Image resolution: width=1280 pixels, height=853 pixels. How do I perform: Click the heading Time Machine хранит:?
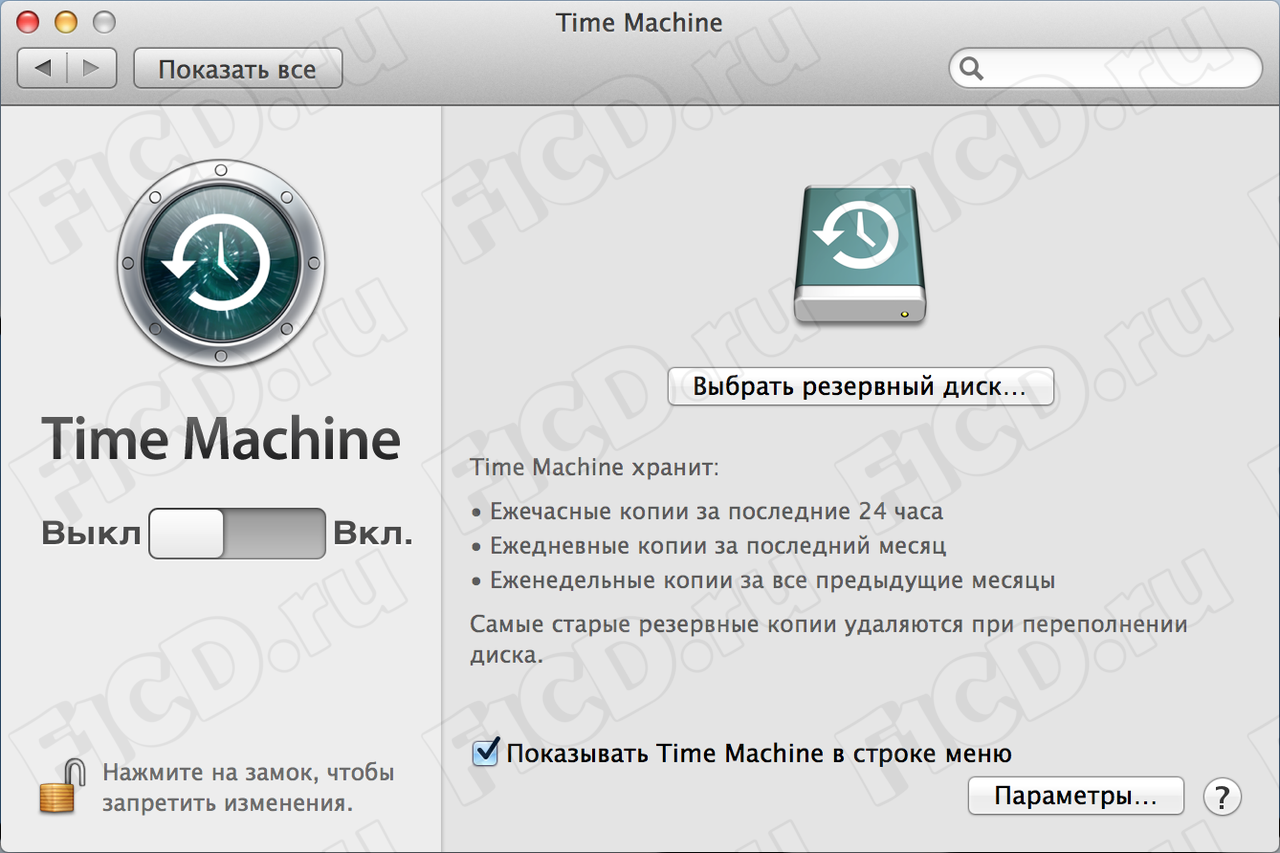pos(595,467)
